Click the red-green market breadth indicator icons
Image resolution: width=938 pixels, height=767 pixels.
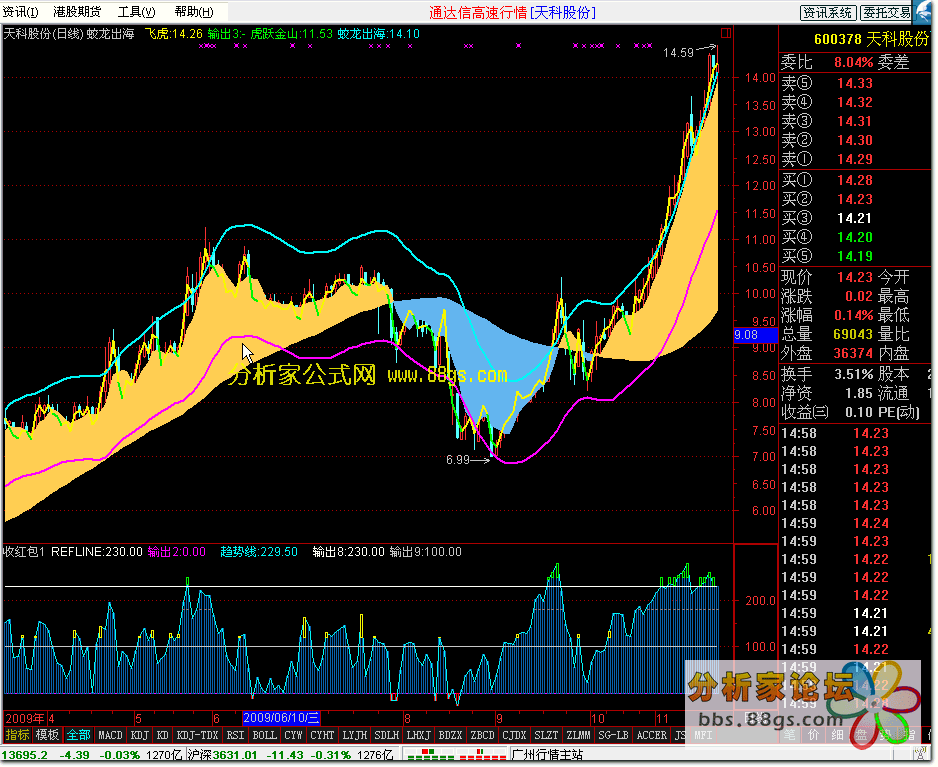[x=455, y=754]
